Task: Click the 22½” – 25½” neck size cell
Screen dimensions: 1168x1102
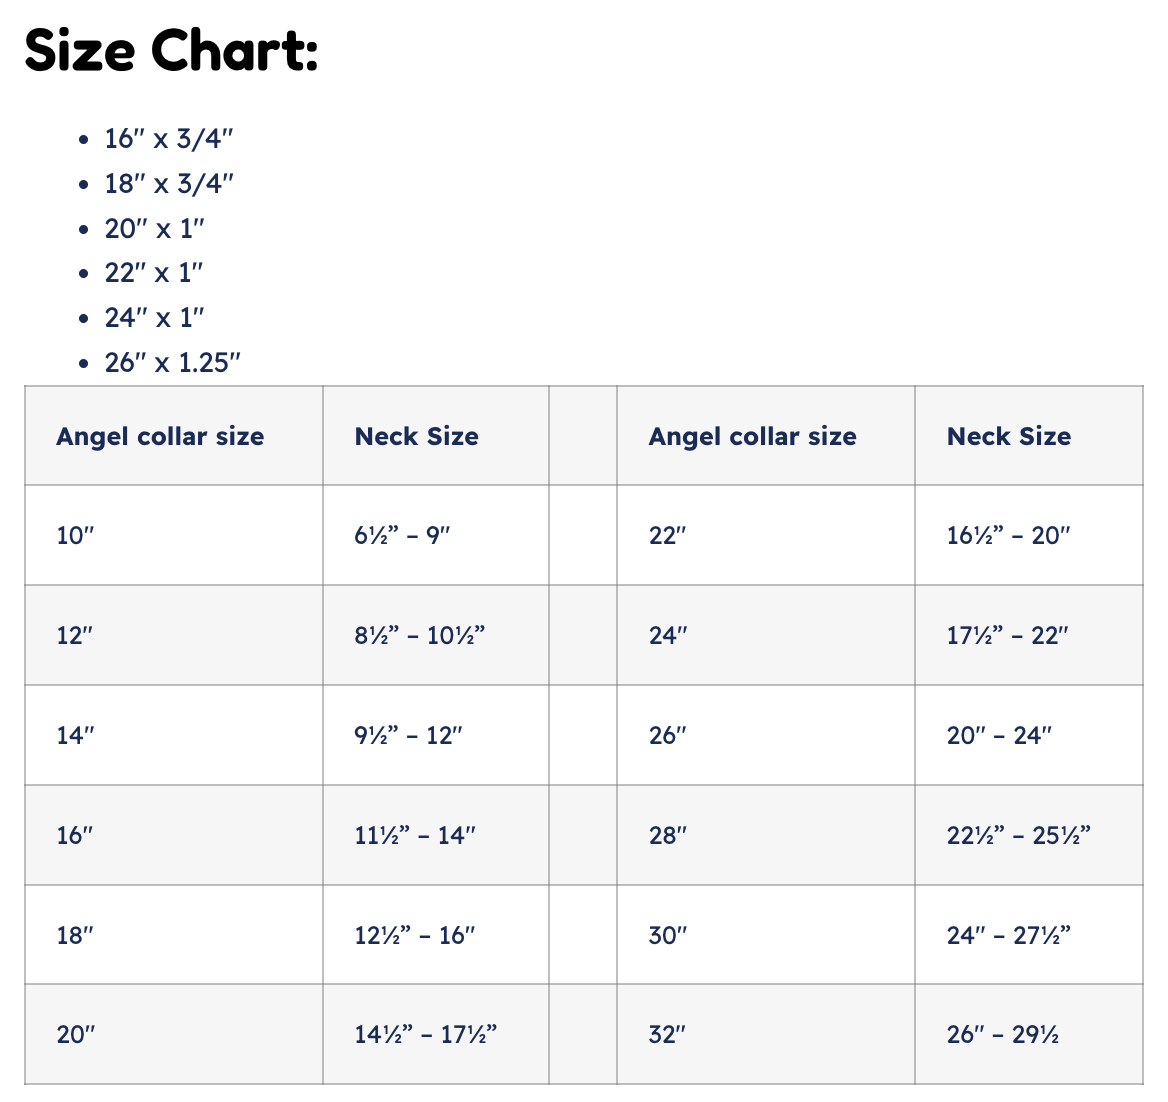Action: [1029, 835]
